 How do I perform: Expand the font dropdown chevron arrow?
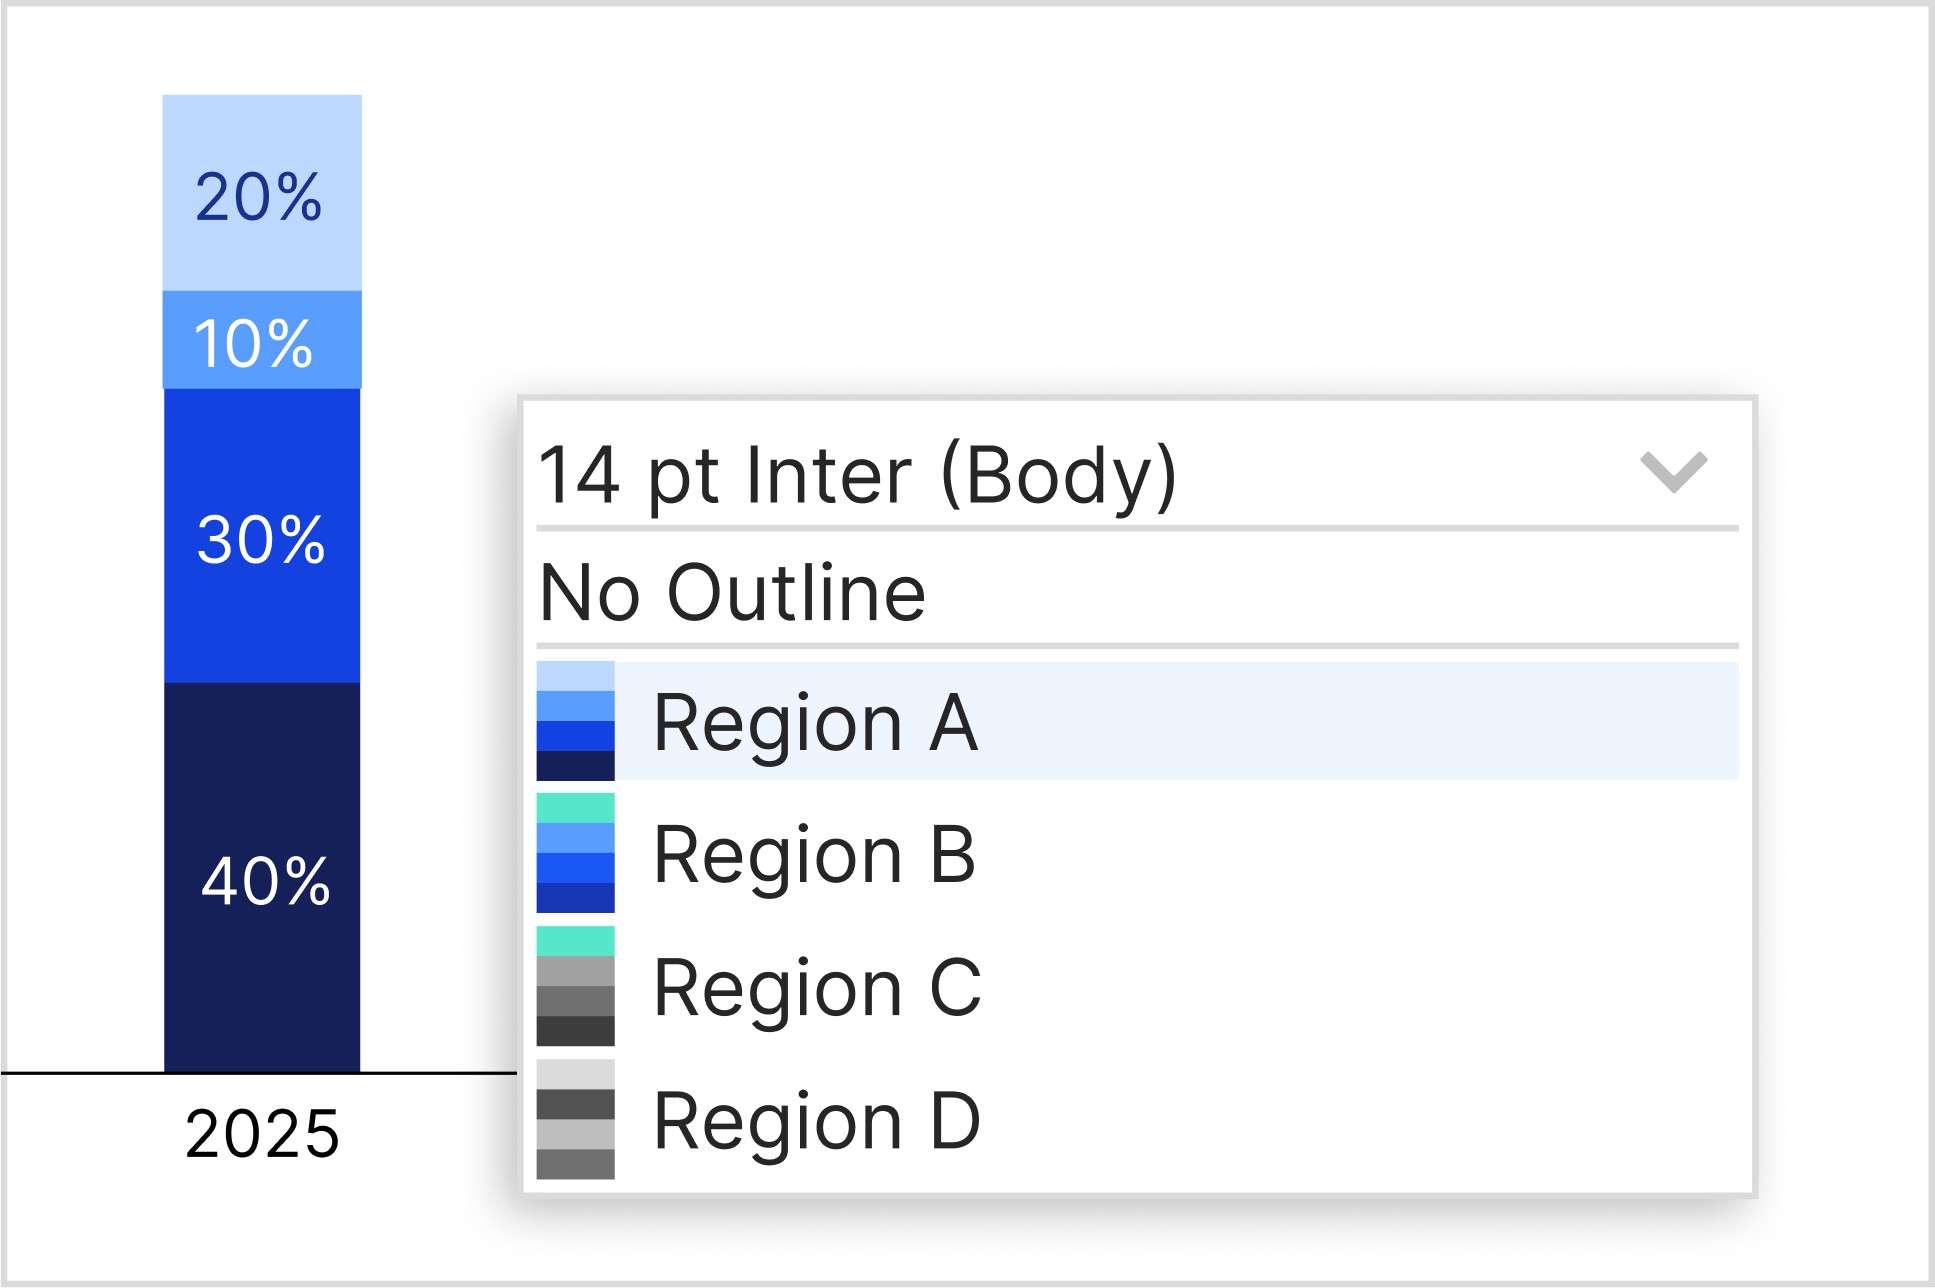click(1673, 472)
